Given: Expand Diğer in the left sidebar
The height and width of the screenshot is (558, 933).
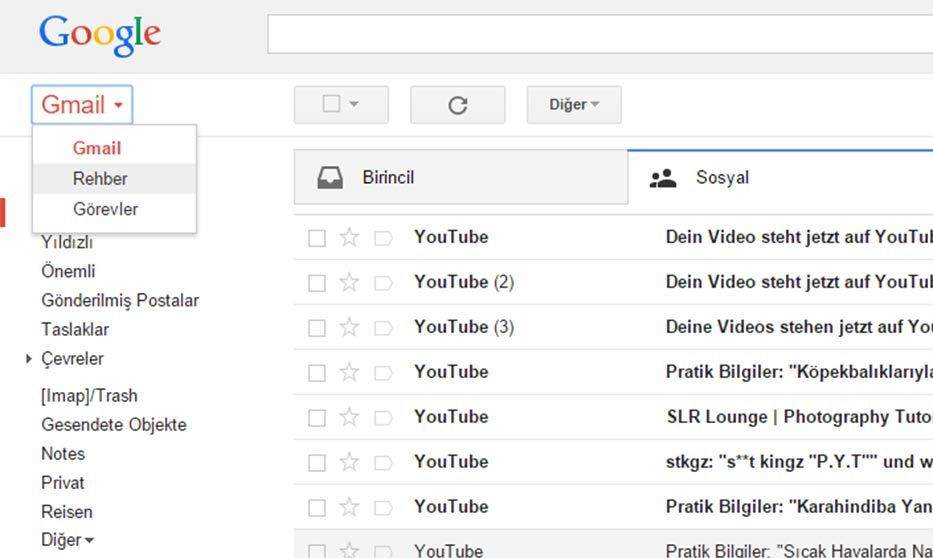Looking at the screenshot, I should (67, 540).
